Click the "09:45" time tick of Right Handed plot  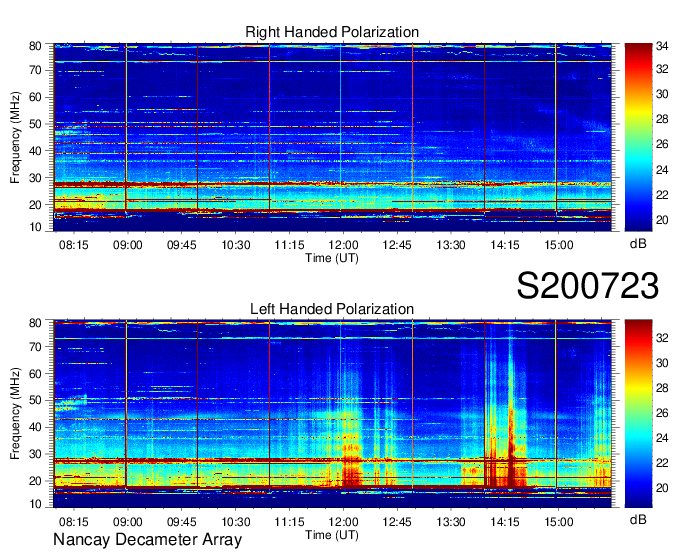182,245
